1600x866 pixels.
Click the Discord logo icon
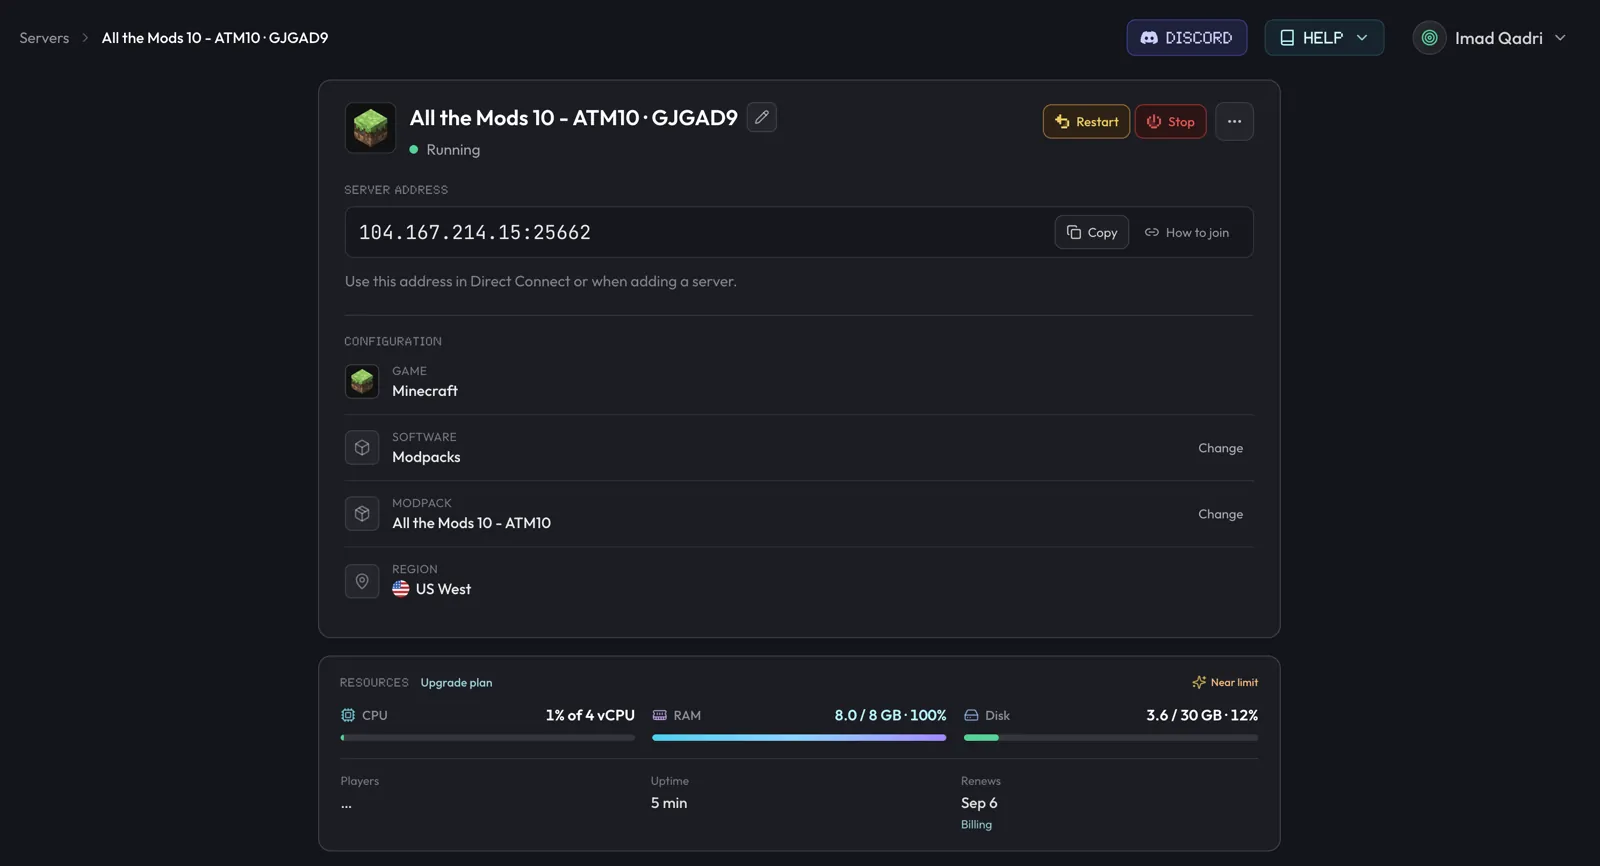(x=1149, y=38)
